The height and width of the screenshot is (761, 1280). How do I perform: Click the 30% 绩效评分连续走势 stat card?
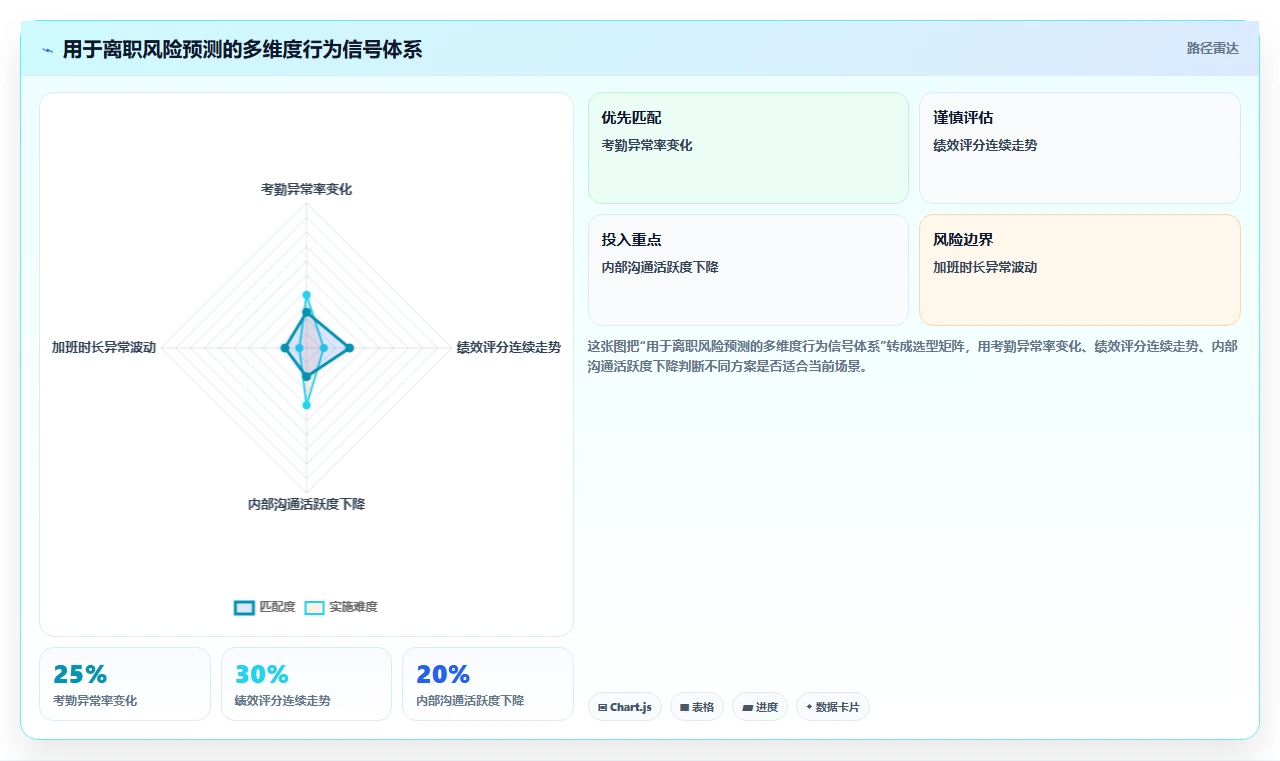(x=306, y=684)
